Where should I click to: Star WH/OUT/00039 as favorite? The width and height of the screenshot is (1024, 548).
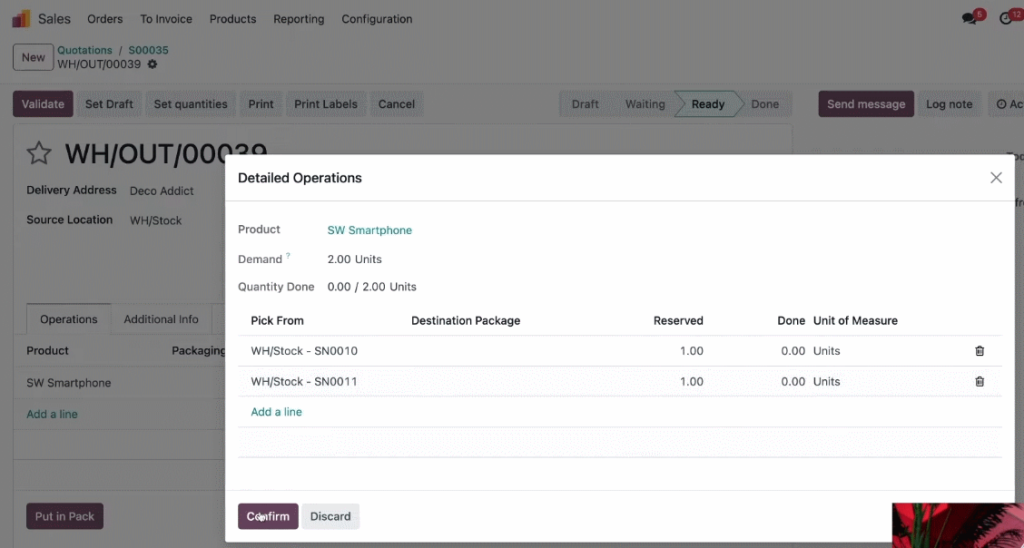click(39, 153)
